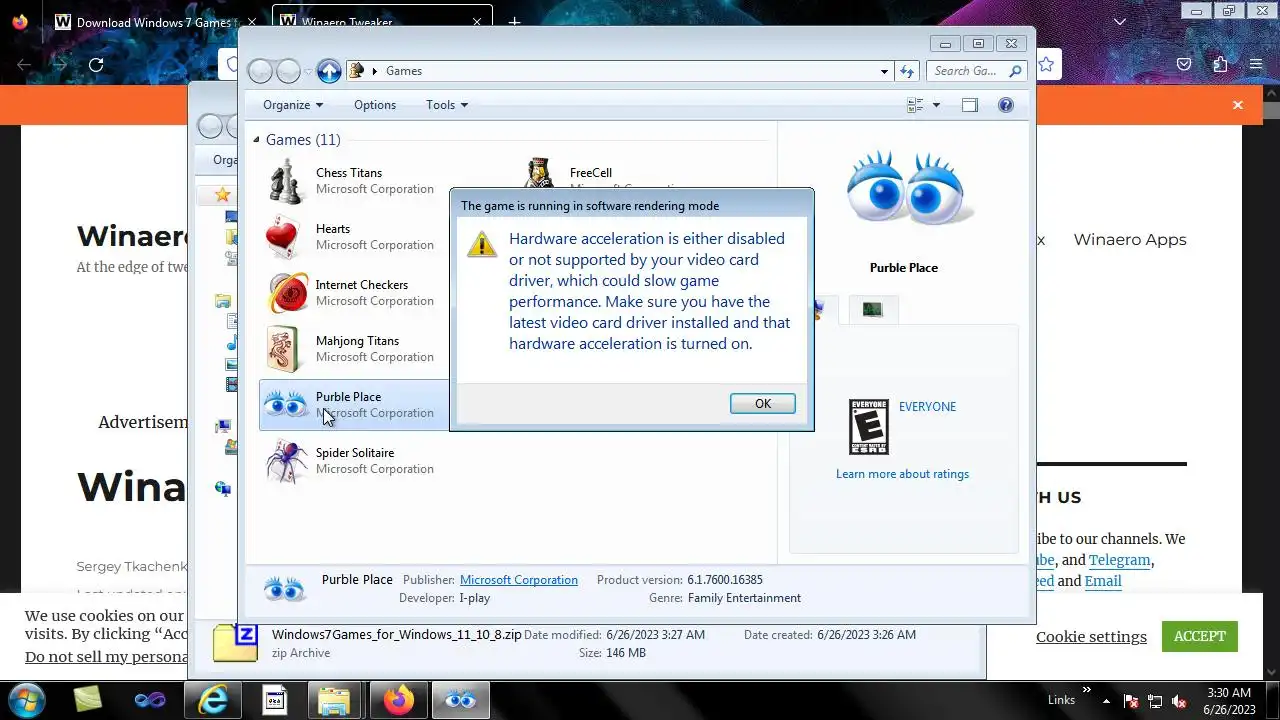The height and width of the screenshot is (720, 1280).
Task: Click the Chess Titans game icon
Action: [x=286, y=181]
